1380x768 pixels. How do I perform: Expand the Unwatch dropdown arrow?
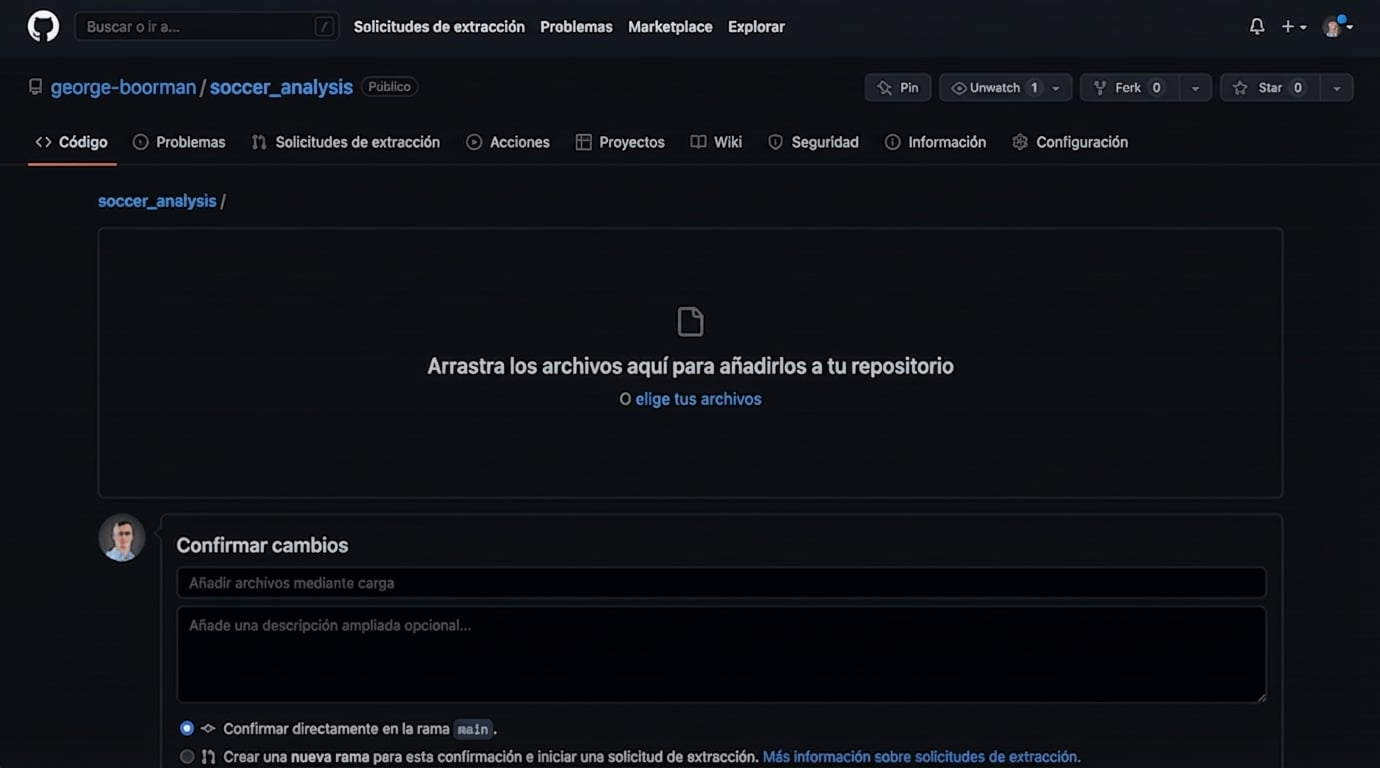click(1056, 88)
